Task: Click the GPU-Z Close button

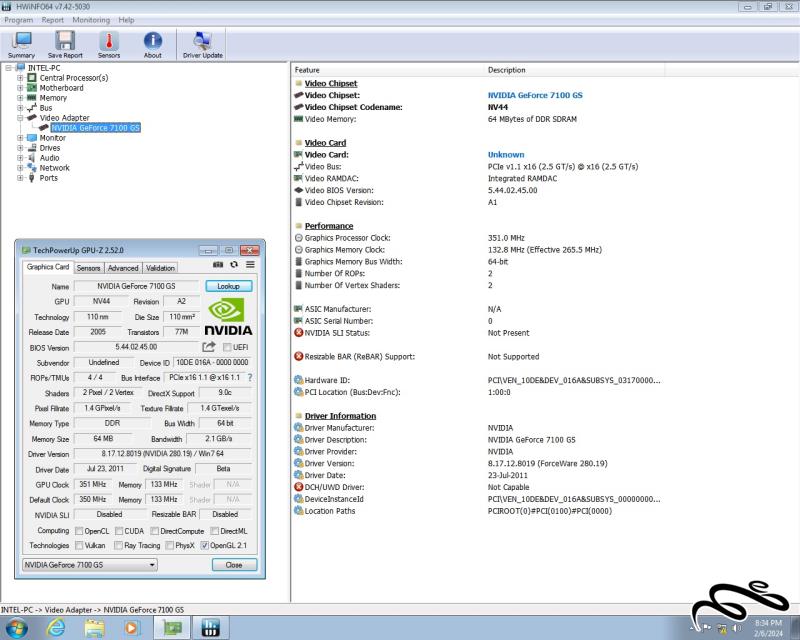Action: pyautogui.click(x=234, y=565)
